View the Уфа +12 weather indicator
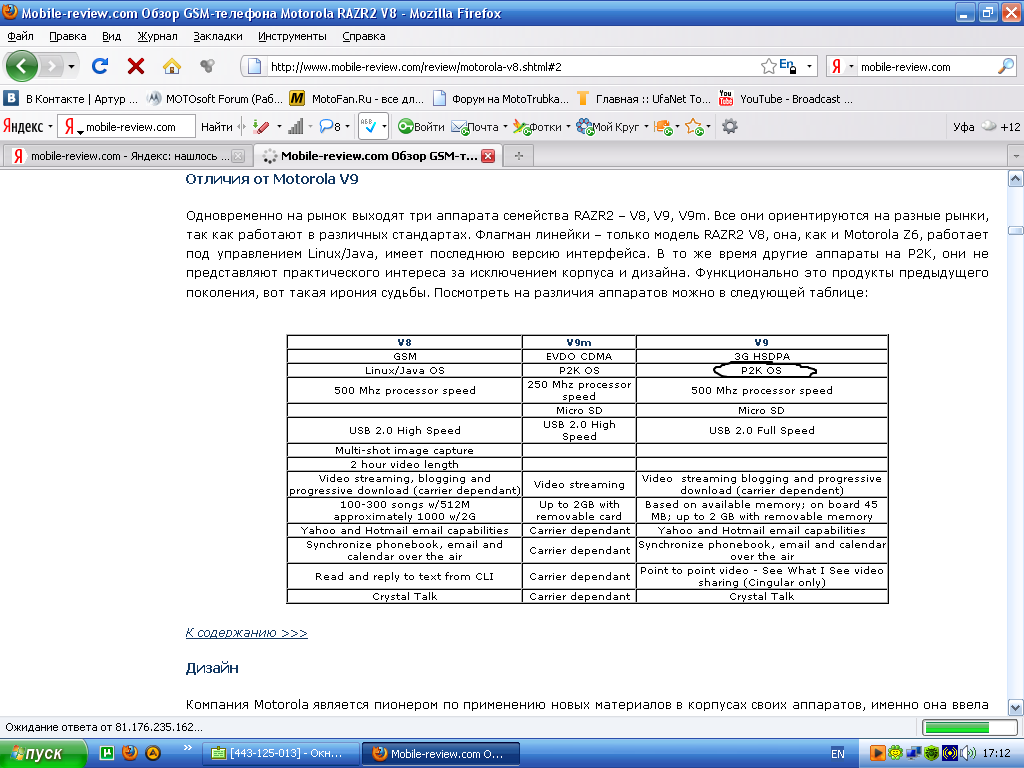This screenshot has width=1024, height=768. tap(986, 127)
